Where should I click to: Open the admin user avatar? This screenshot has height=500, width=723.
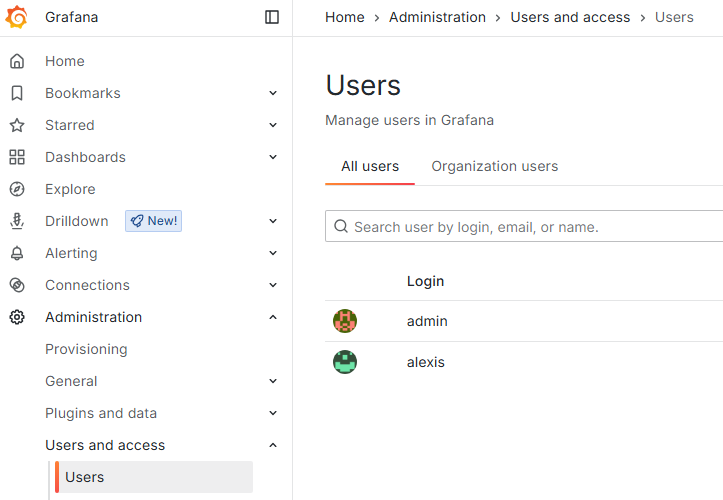345,321
